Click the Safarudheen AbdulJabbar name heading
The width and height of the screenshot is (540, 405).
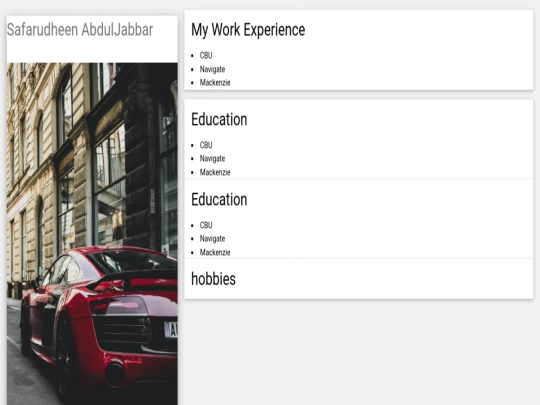[x=80, y=30]
